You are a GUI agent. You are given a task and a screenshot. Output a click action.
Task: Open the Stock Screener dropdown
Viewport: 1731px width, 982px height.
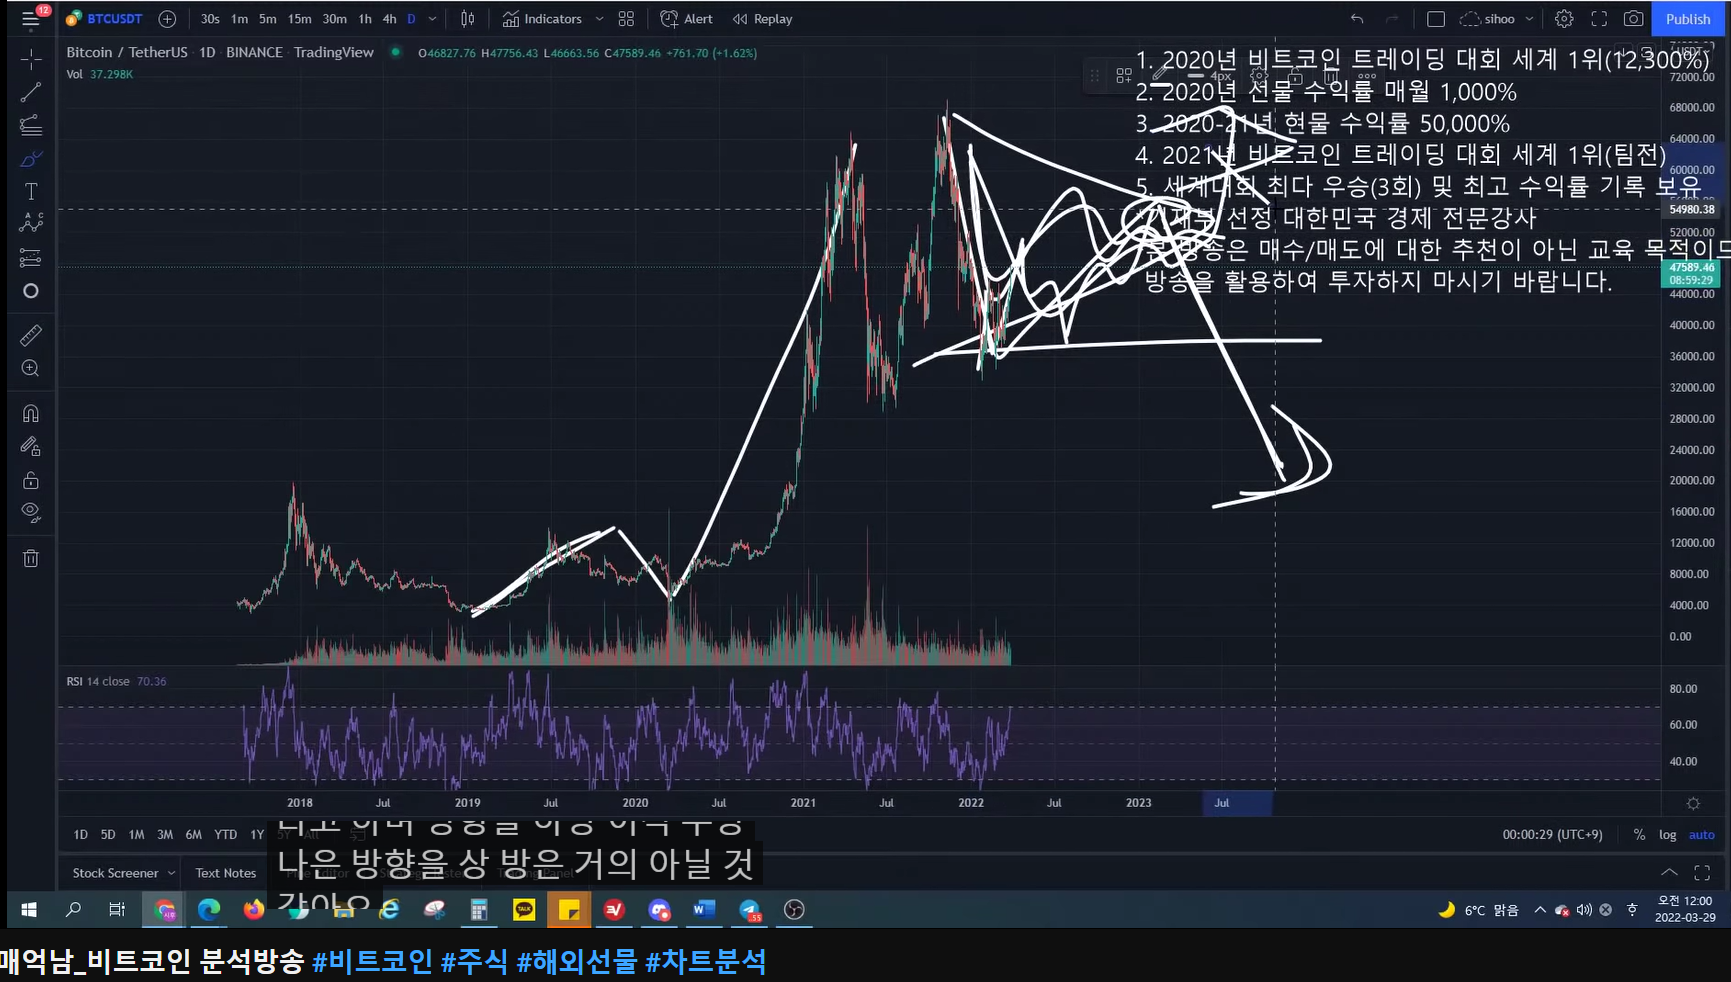coord(123,873)
